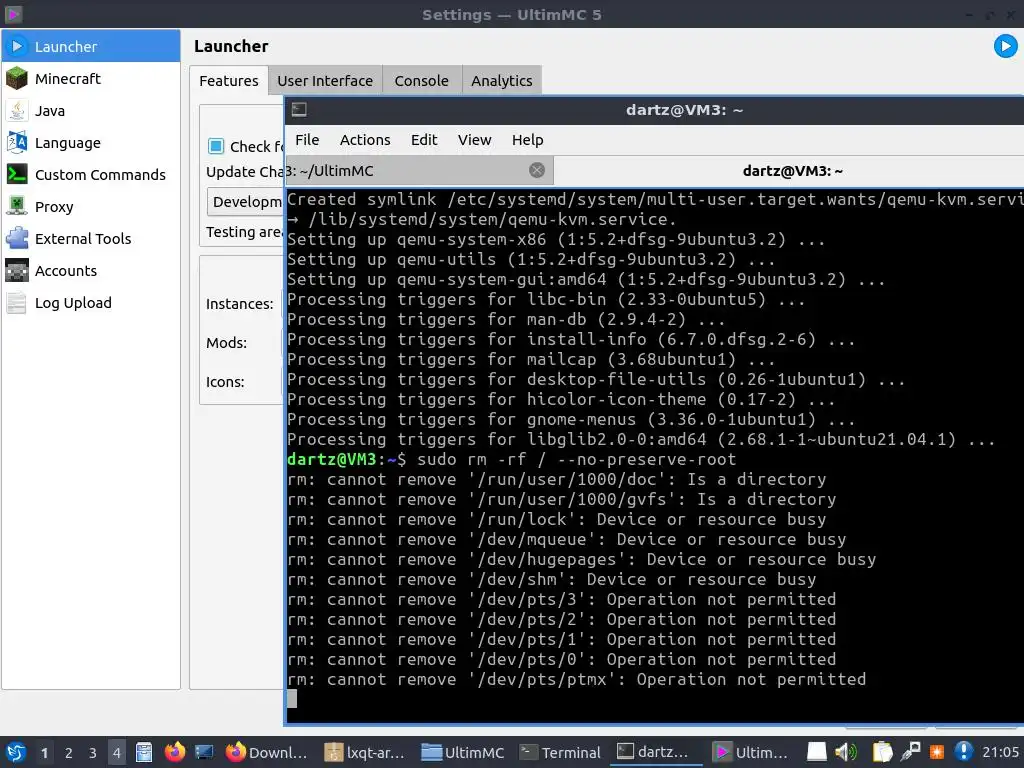The width and height of the screenshot is (1024, 768).
Task: Activate the Terminal taskbar window
Action: point(560,752)
